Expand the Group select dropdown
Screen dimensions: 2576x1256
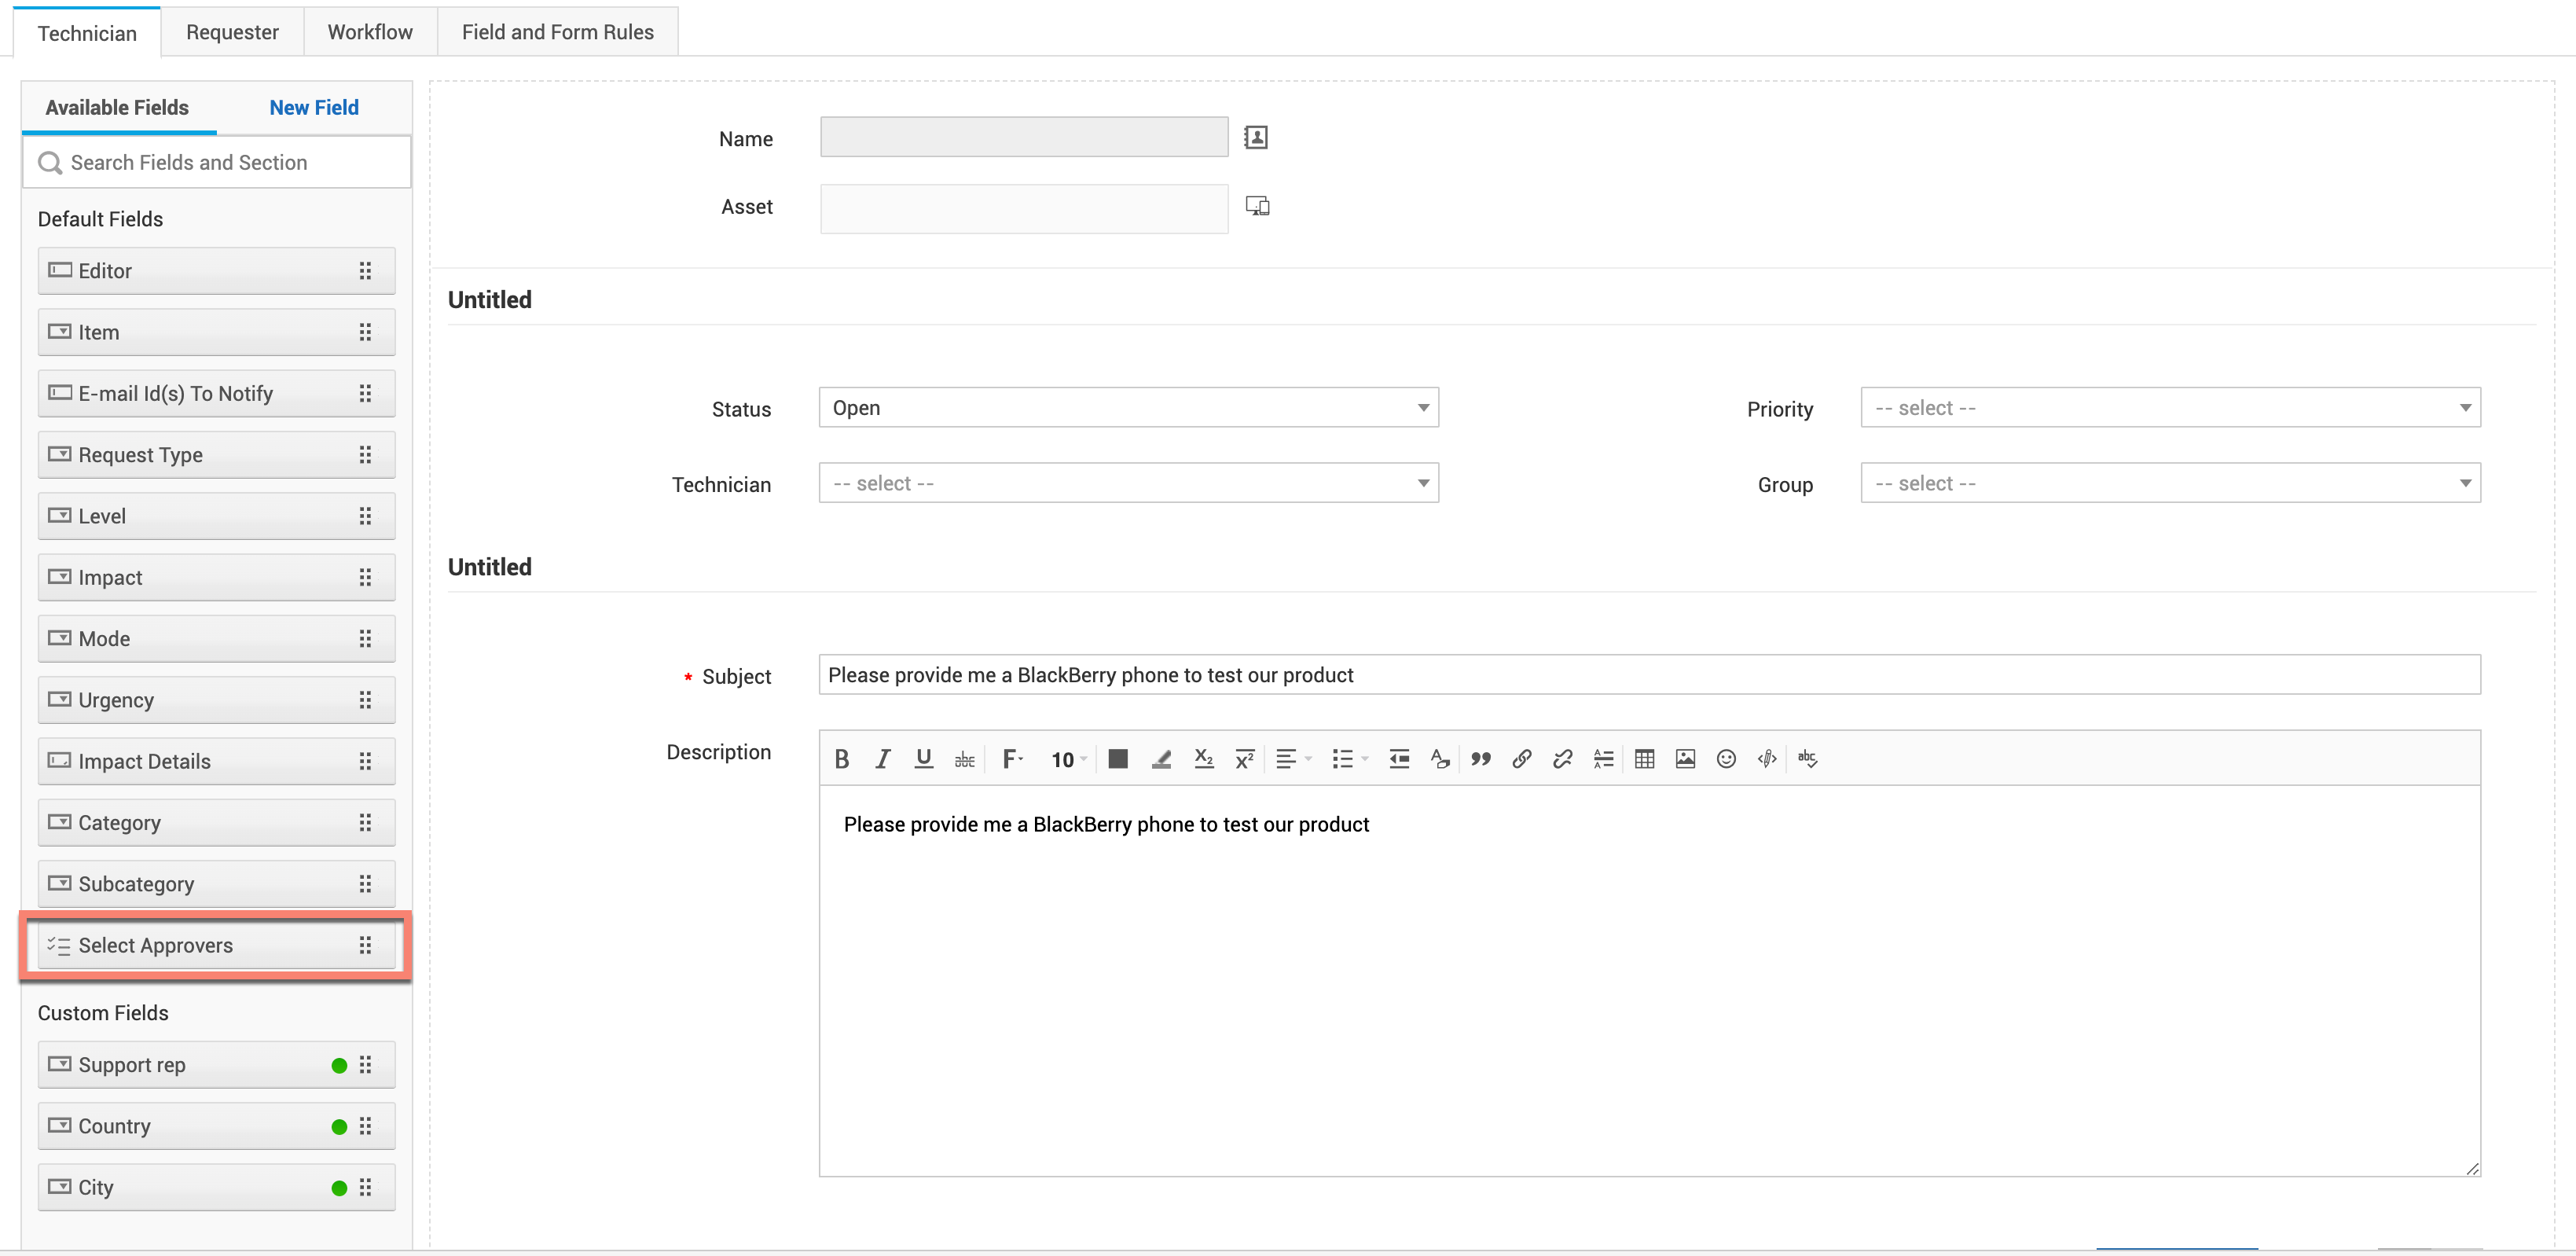2170,484
